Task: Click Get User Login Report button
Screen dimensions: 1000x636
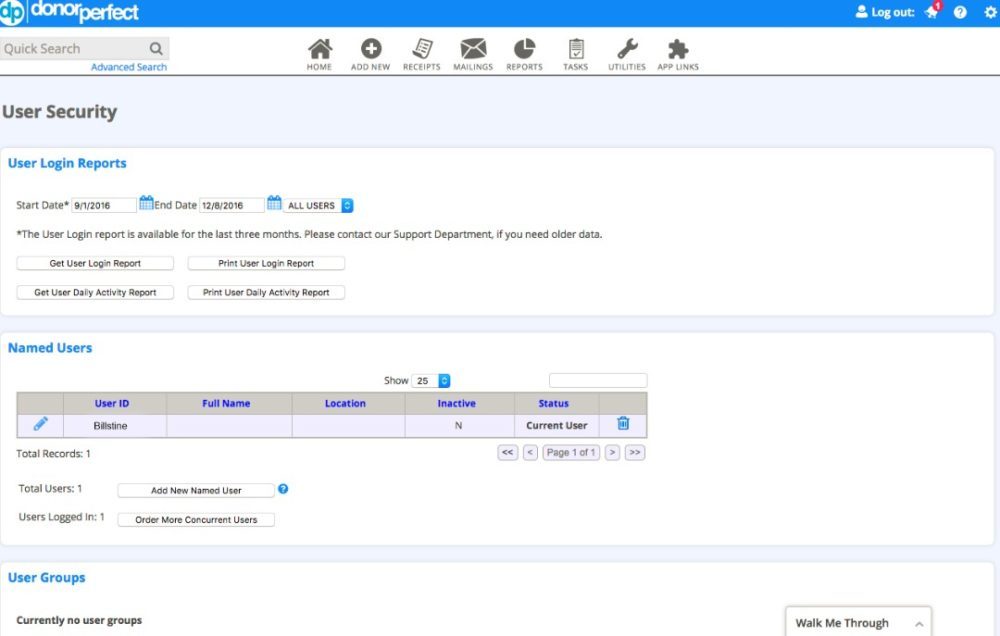Action: (x=95, y=264)
